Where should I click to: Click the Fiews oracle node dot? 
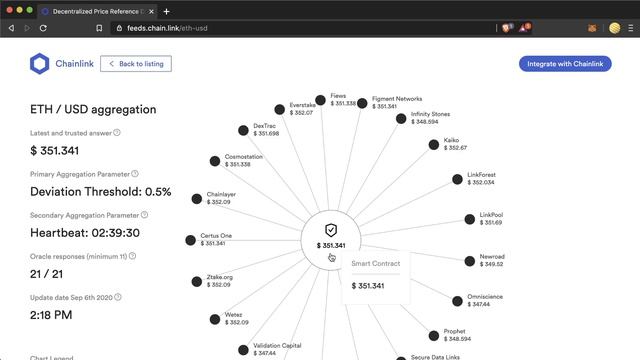(x=320, y=100)
